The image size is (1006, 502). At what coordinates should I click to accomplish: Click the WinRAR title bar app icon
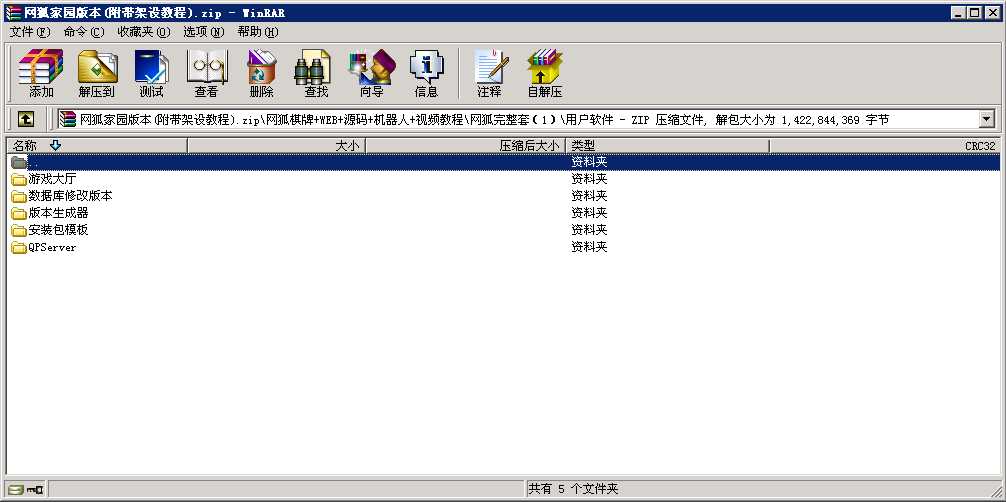pos(13,13)
